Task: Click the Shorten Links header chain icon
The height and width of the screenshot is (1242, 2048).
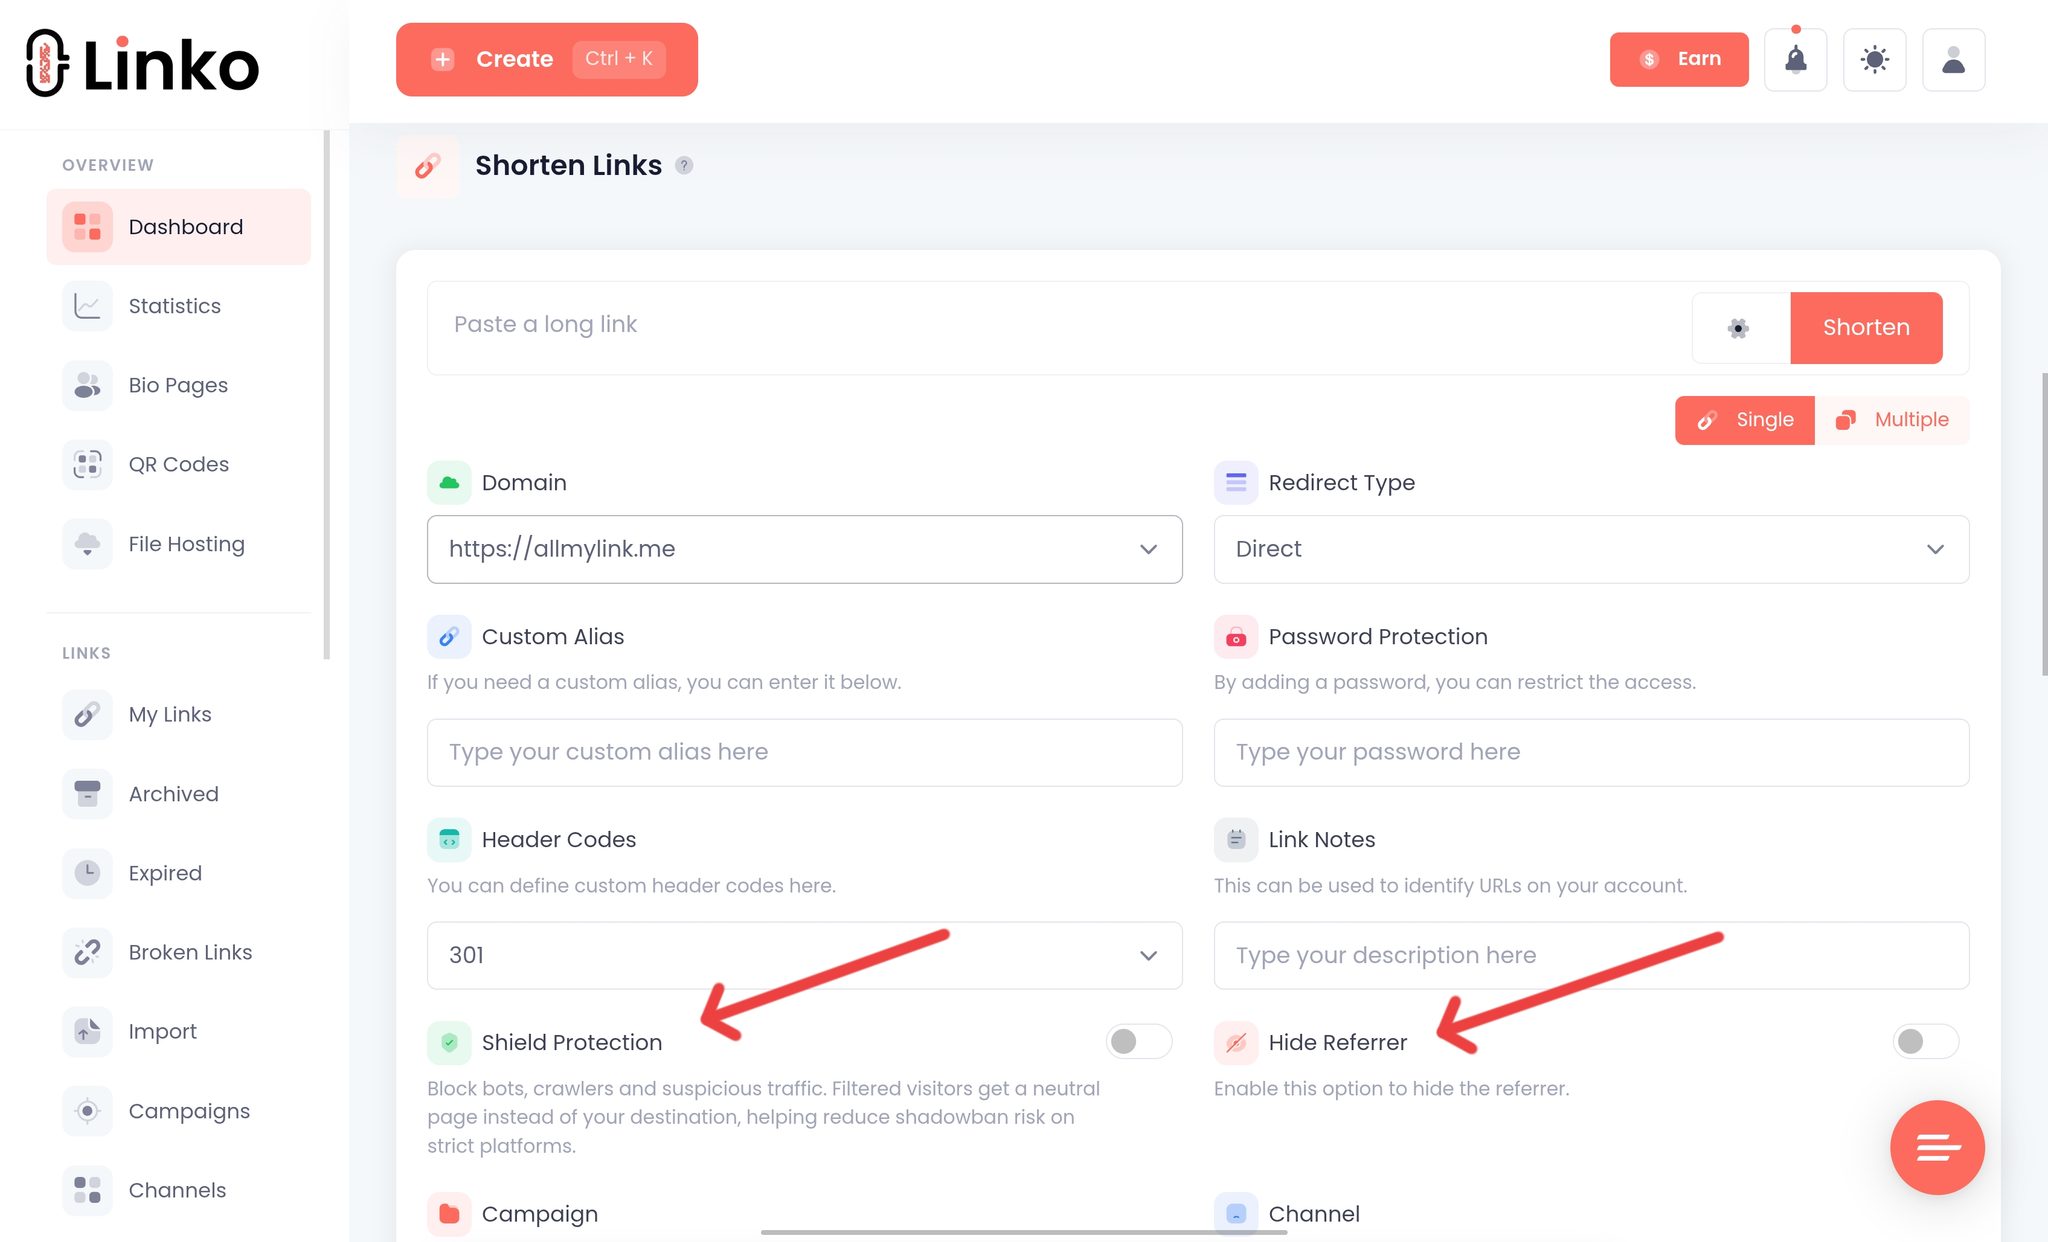Action: [428, 166]
